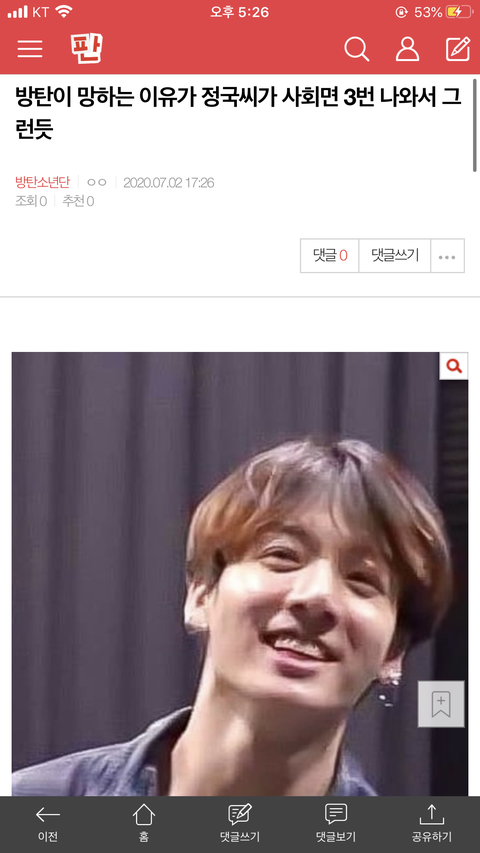Screen dimensions: 480x853
Task: Open the 방탄소년단 category link
Action: point(42,182)
